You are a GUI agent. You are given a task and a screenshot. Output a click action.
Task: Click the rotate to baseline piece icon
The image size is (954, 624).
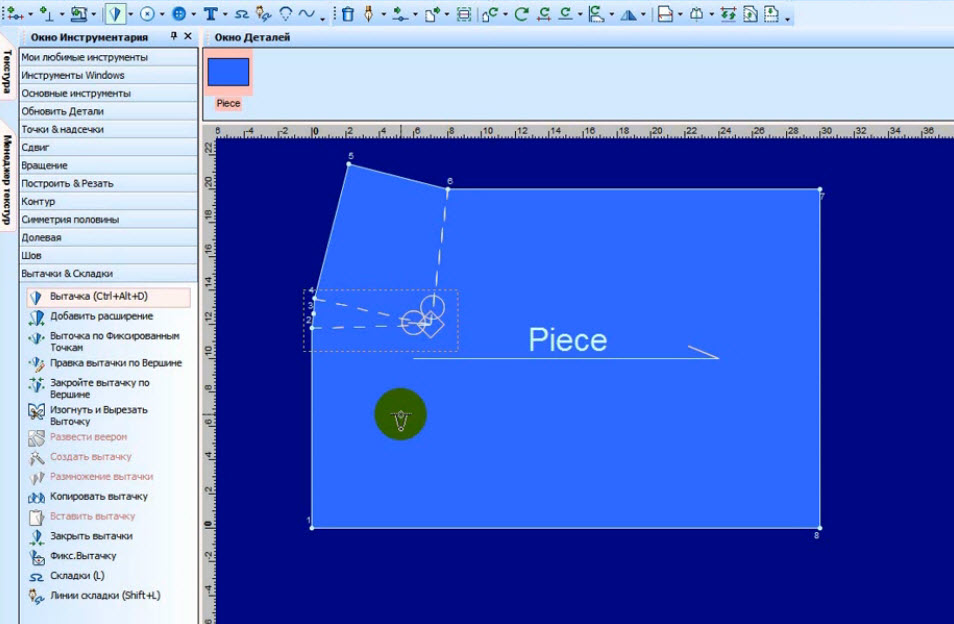coord(597,13)
